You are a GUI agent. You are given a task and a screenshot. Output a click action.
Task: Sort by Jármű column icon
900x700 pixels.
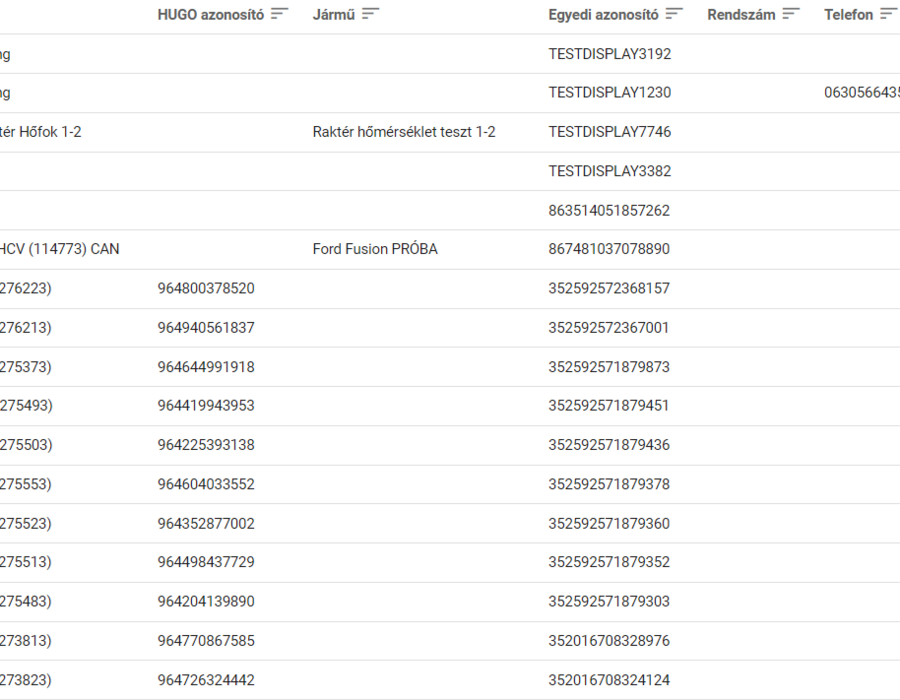[x=371, y=14]
